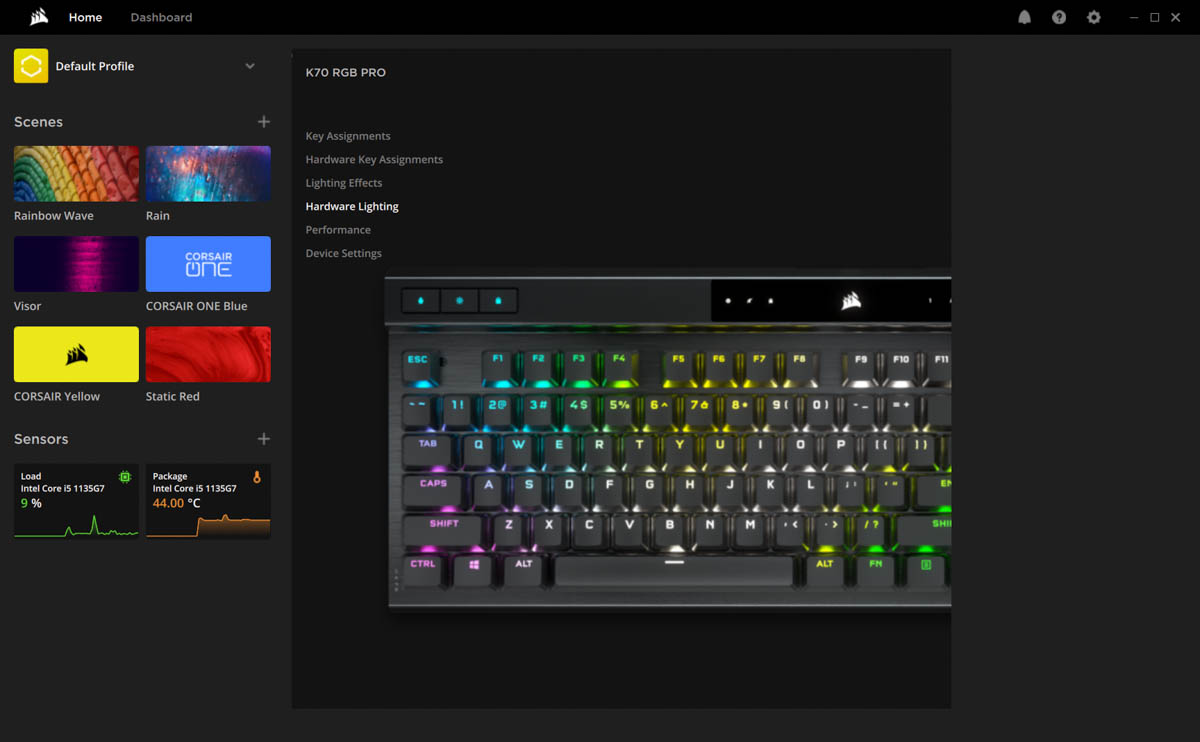Screen dimensions: 1200x742
Task: Open Device Settings menu item
Action: coord(344,253)
